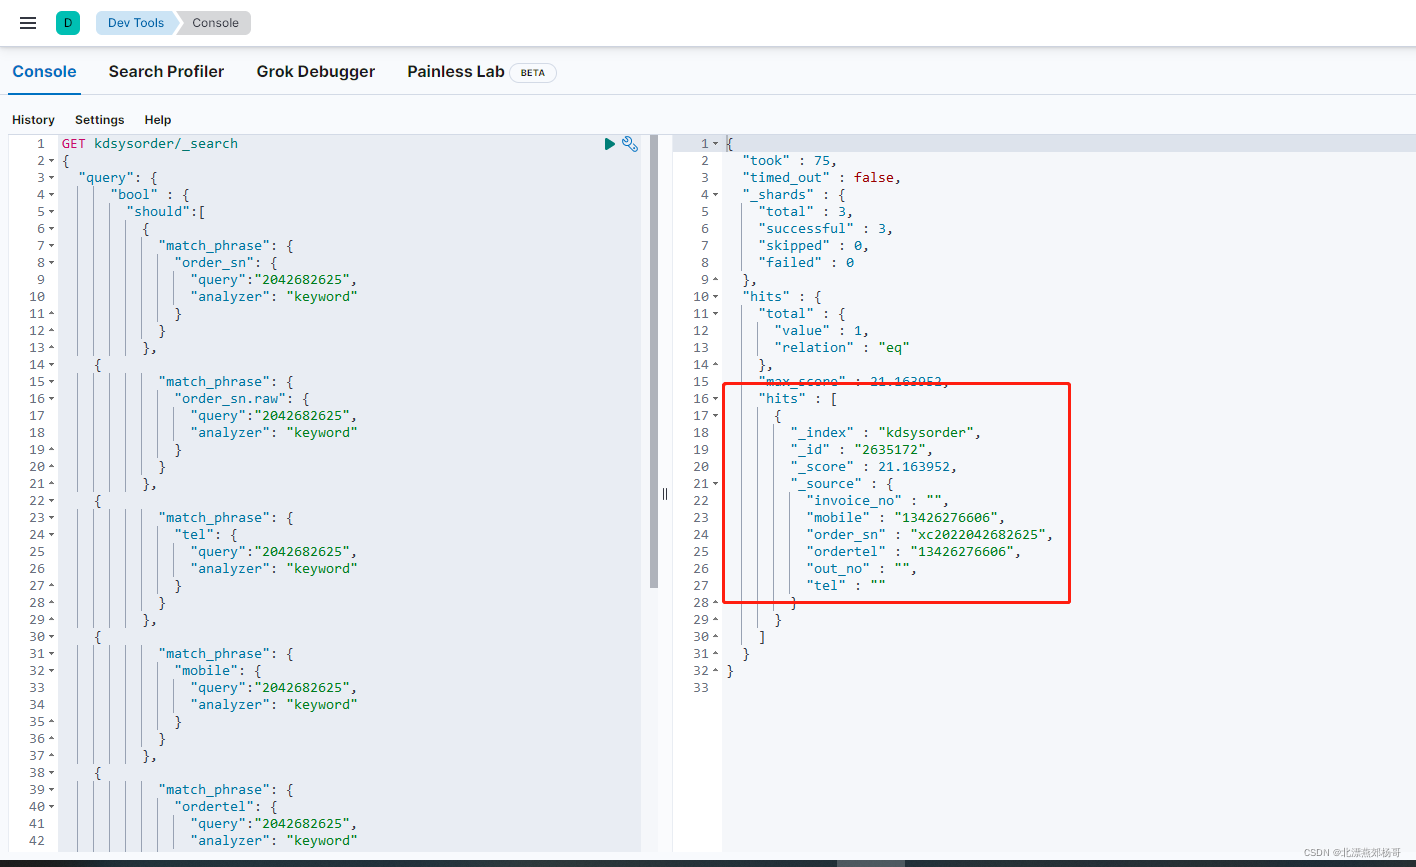Open the hamburger navigation menu

(28, 23)
